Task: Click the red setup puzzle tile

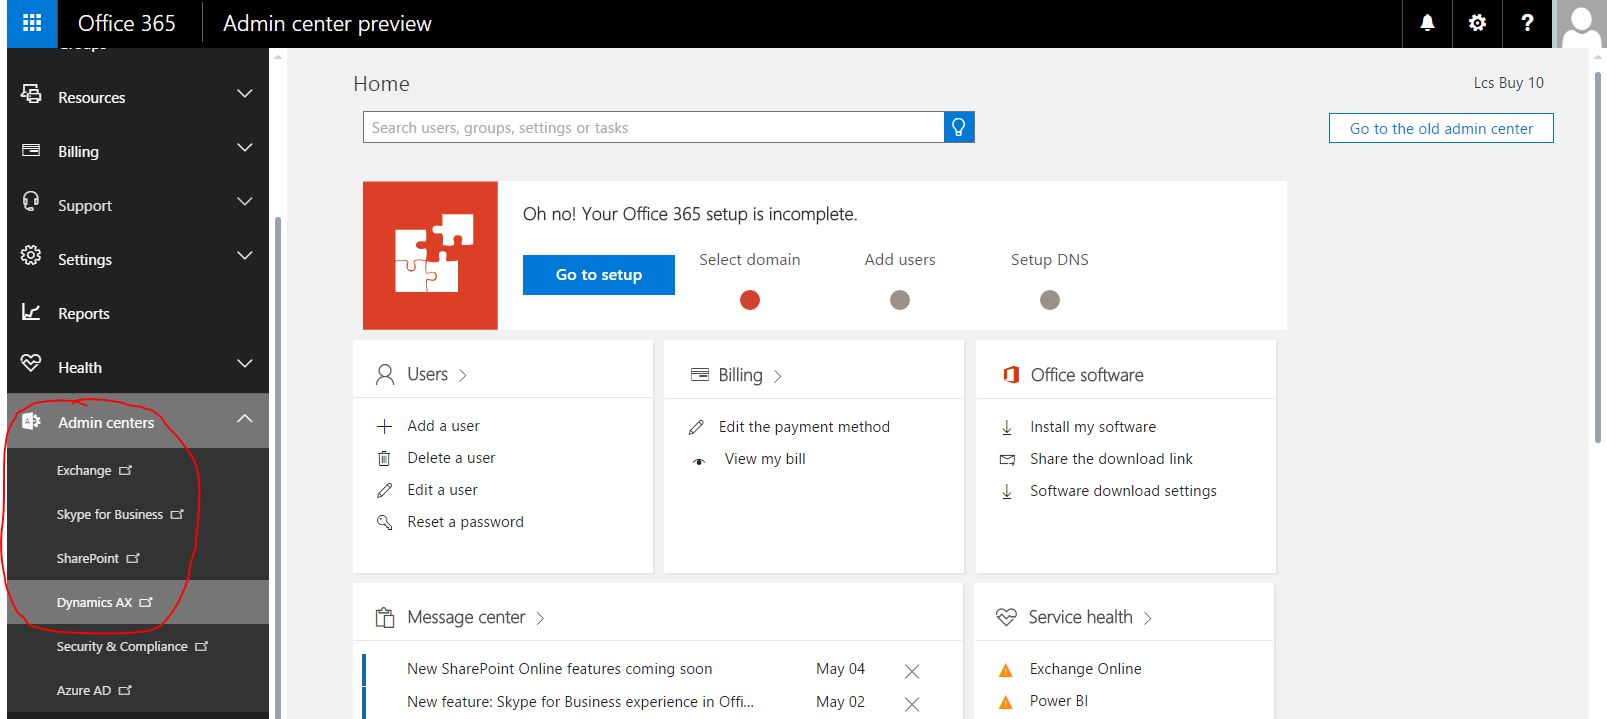Action: pyautogui.click(x=430, y=255)
